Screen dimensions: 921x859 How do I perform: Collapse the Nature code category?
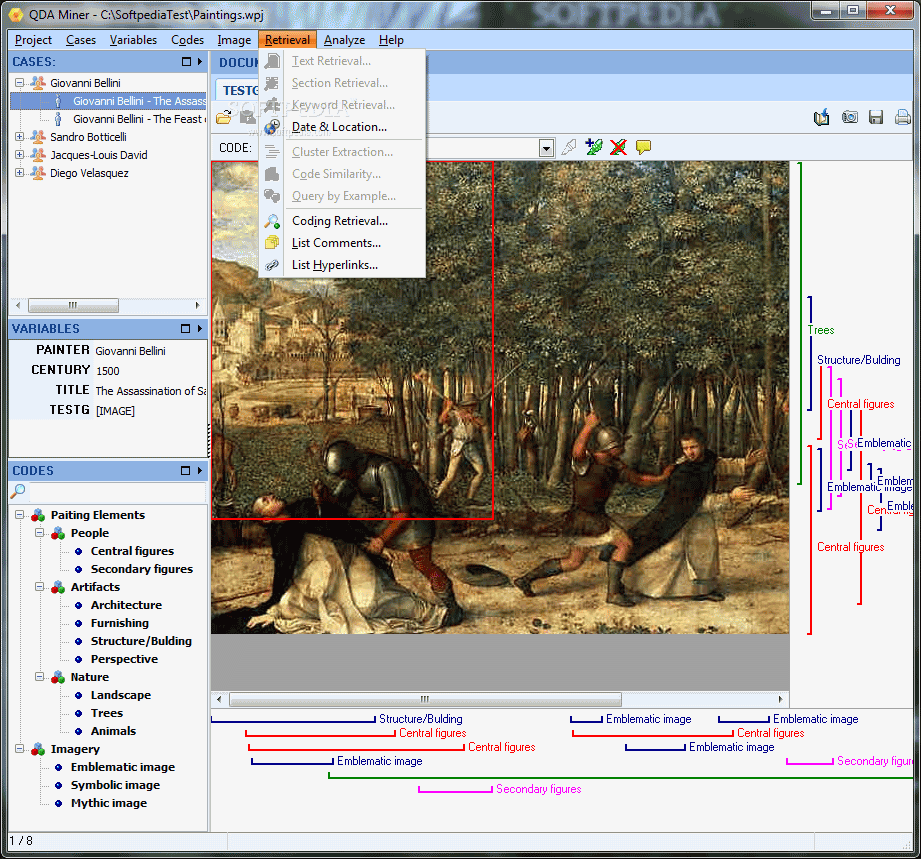point(39,677)
